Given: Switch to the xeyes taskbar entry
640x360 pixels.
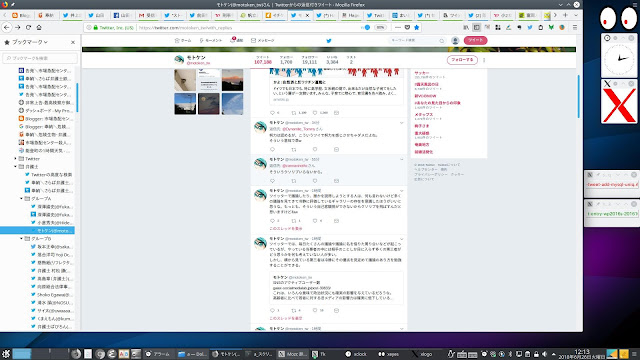Looking at the screenshot, I should point(389,354).
